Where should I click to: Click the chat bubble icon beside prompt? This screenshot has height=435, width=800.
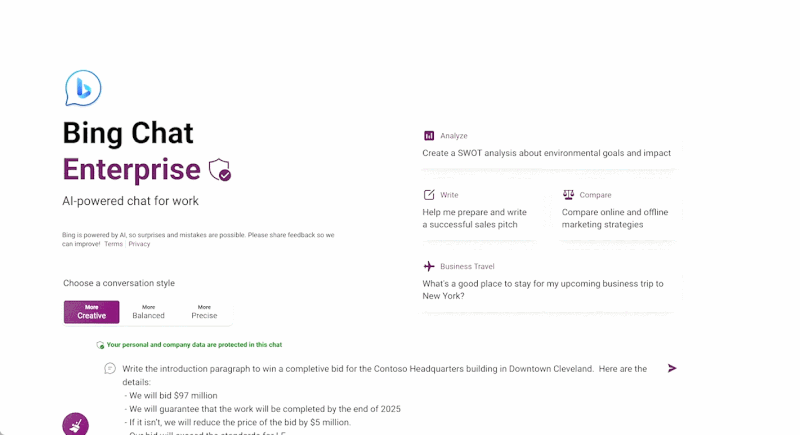(110, 368)
